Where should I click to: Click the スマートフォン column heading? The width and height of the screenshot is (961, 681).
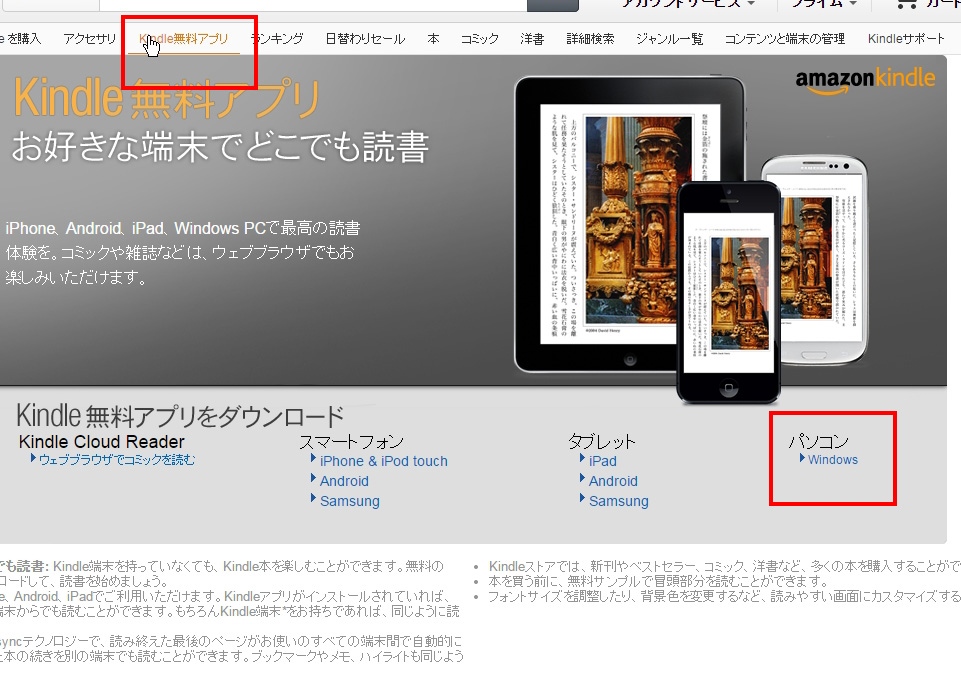click(x=351, y=442)
